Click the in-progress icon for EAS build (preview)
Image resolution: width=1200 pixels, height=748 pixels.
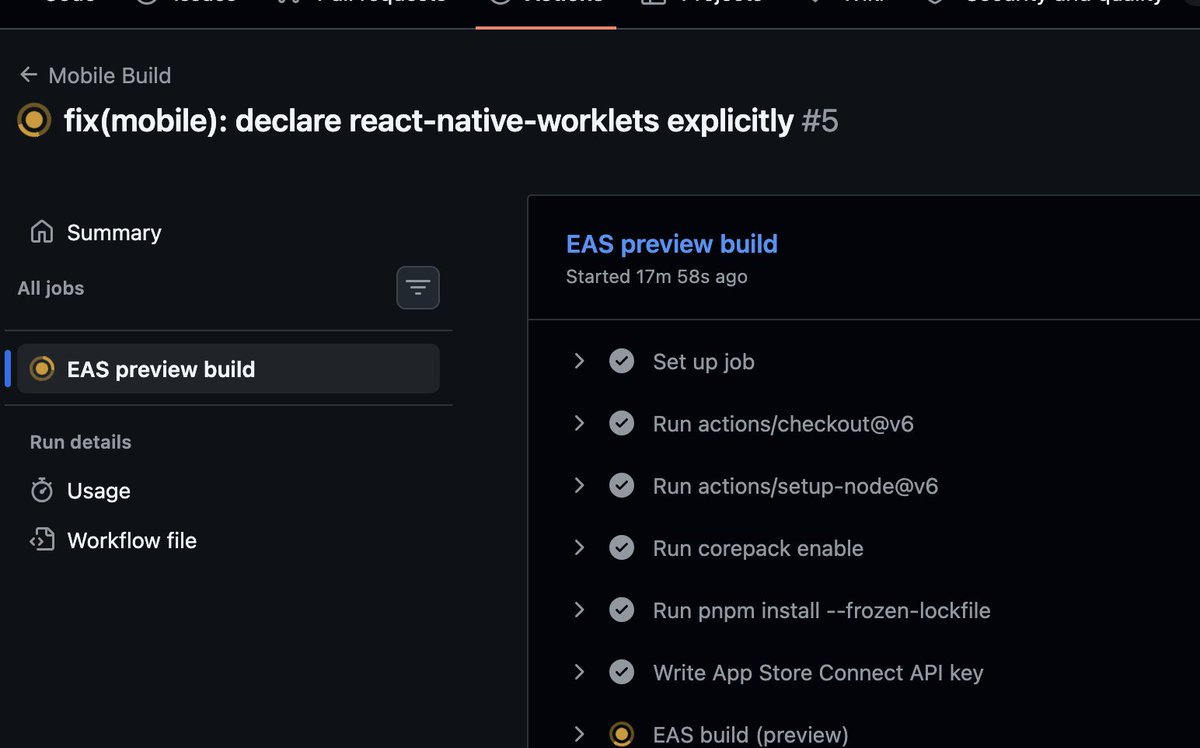tap(622, 734)
